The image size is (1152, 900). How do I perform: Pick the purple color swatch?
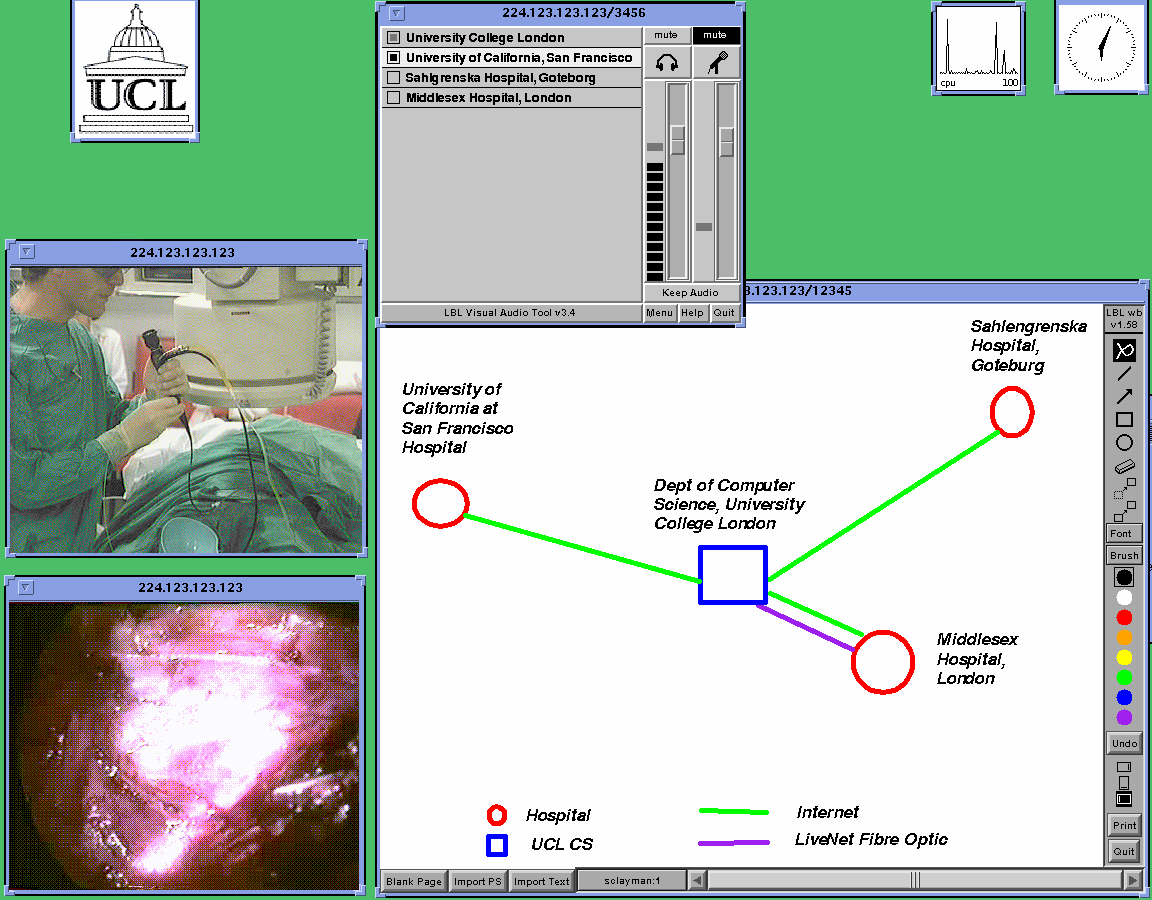(x=1123, y=717)
